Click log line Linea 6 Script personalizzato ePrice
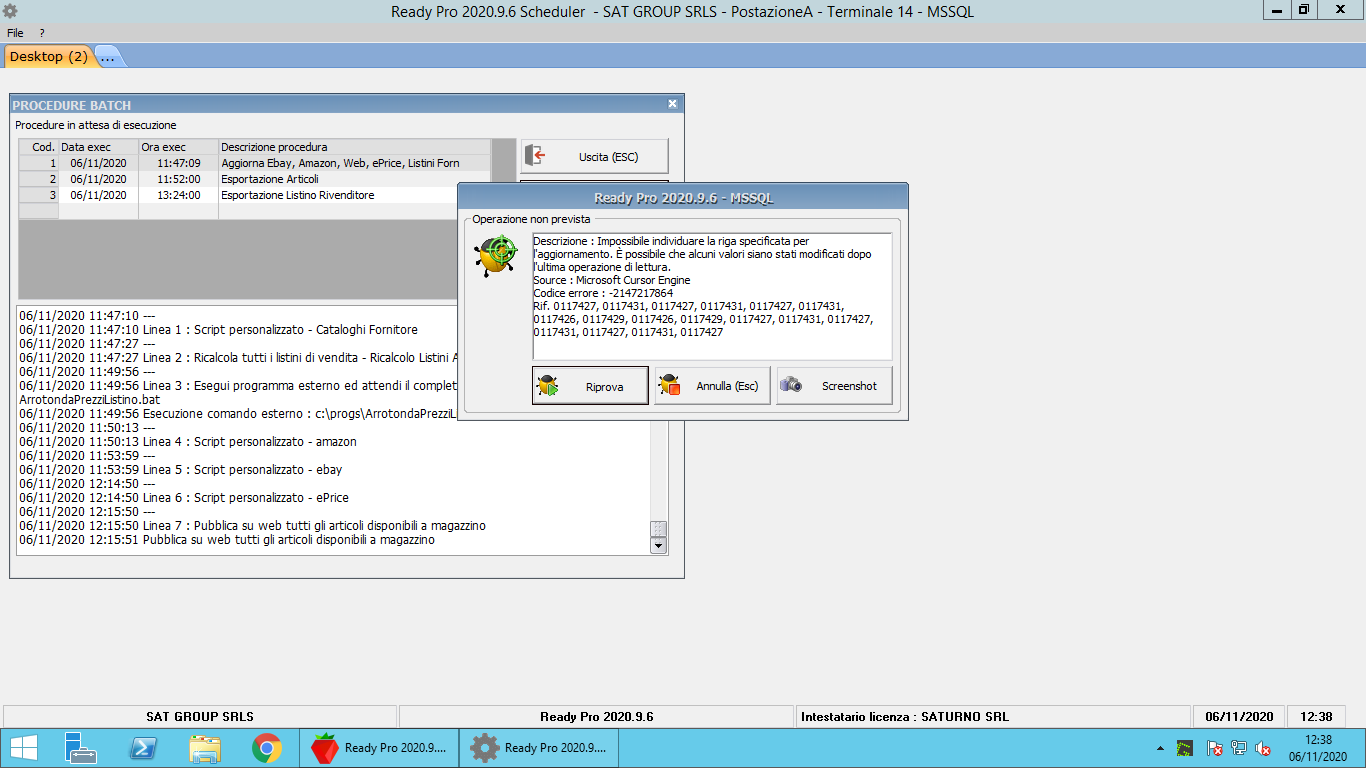1366x768 pixels. pyautogui.click(x=184, y=498)
